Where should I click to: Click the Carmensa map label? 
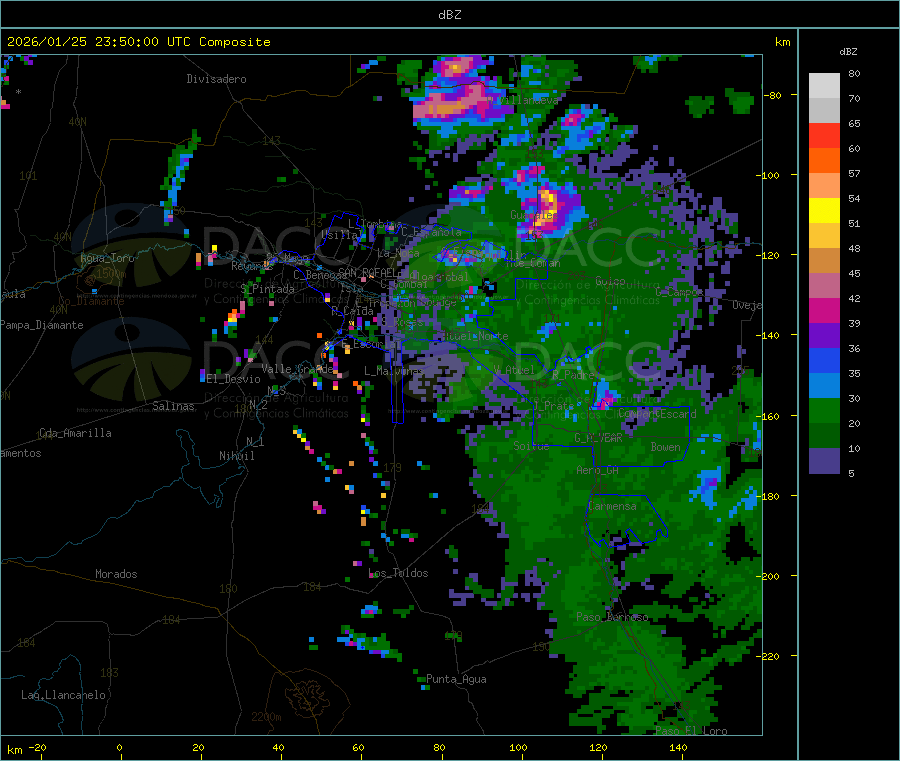click(x=612, y=507)
